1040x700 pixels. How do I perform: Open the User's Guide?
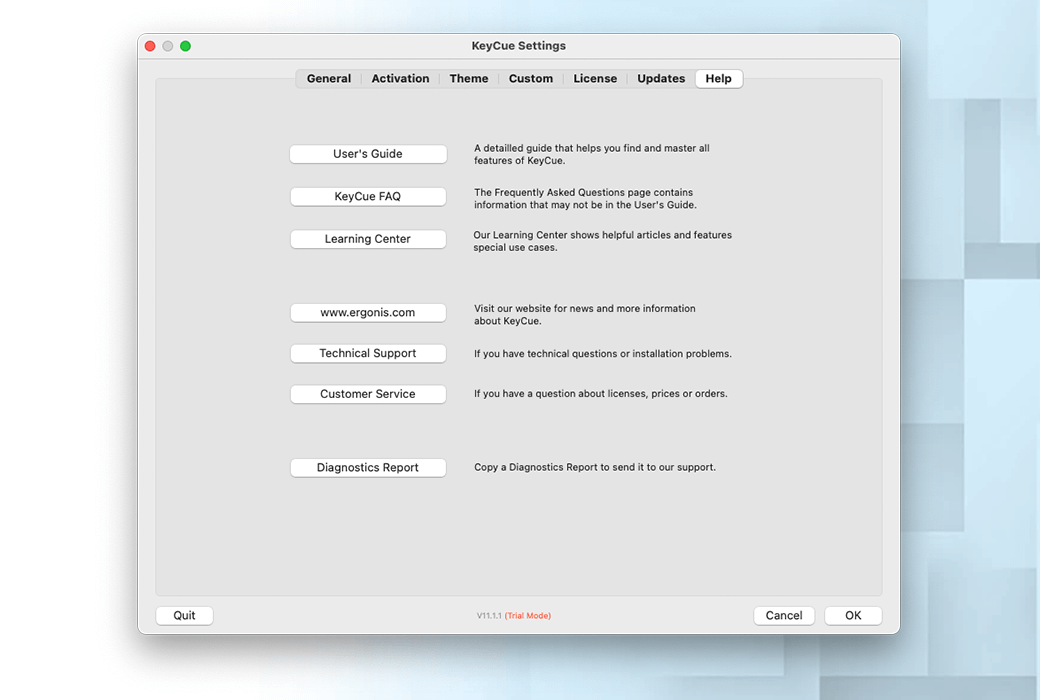click(x=368, y=153)
